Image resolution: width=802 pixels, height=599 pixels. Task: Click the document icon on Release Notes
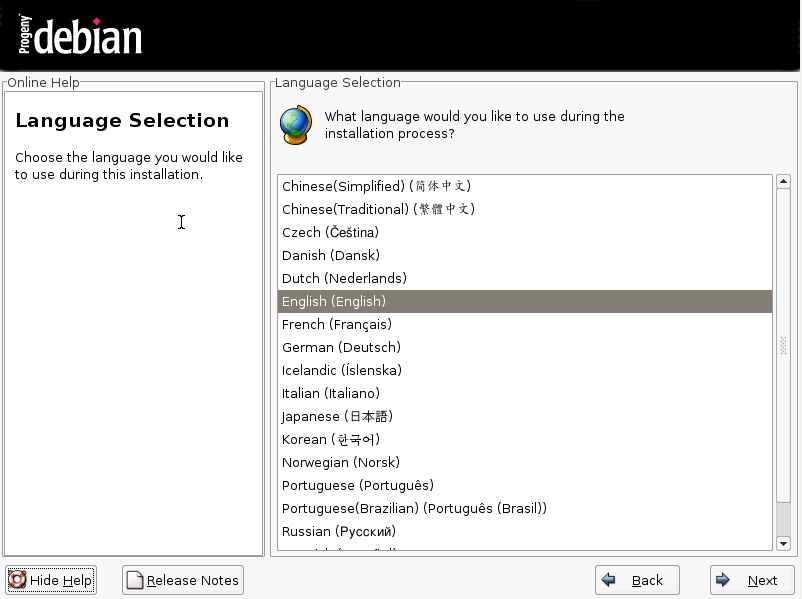click(x=135, y=580)
